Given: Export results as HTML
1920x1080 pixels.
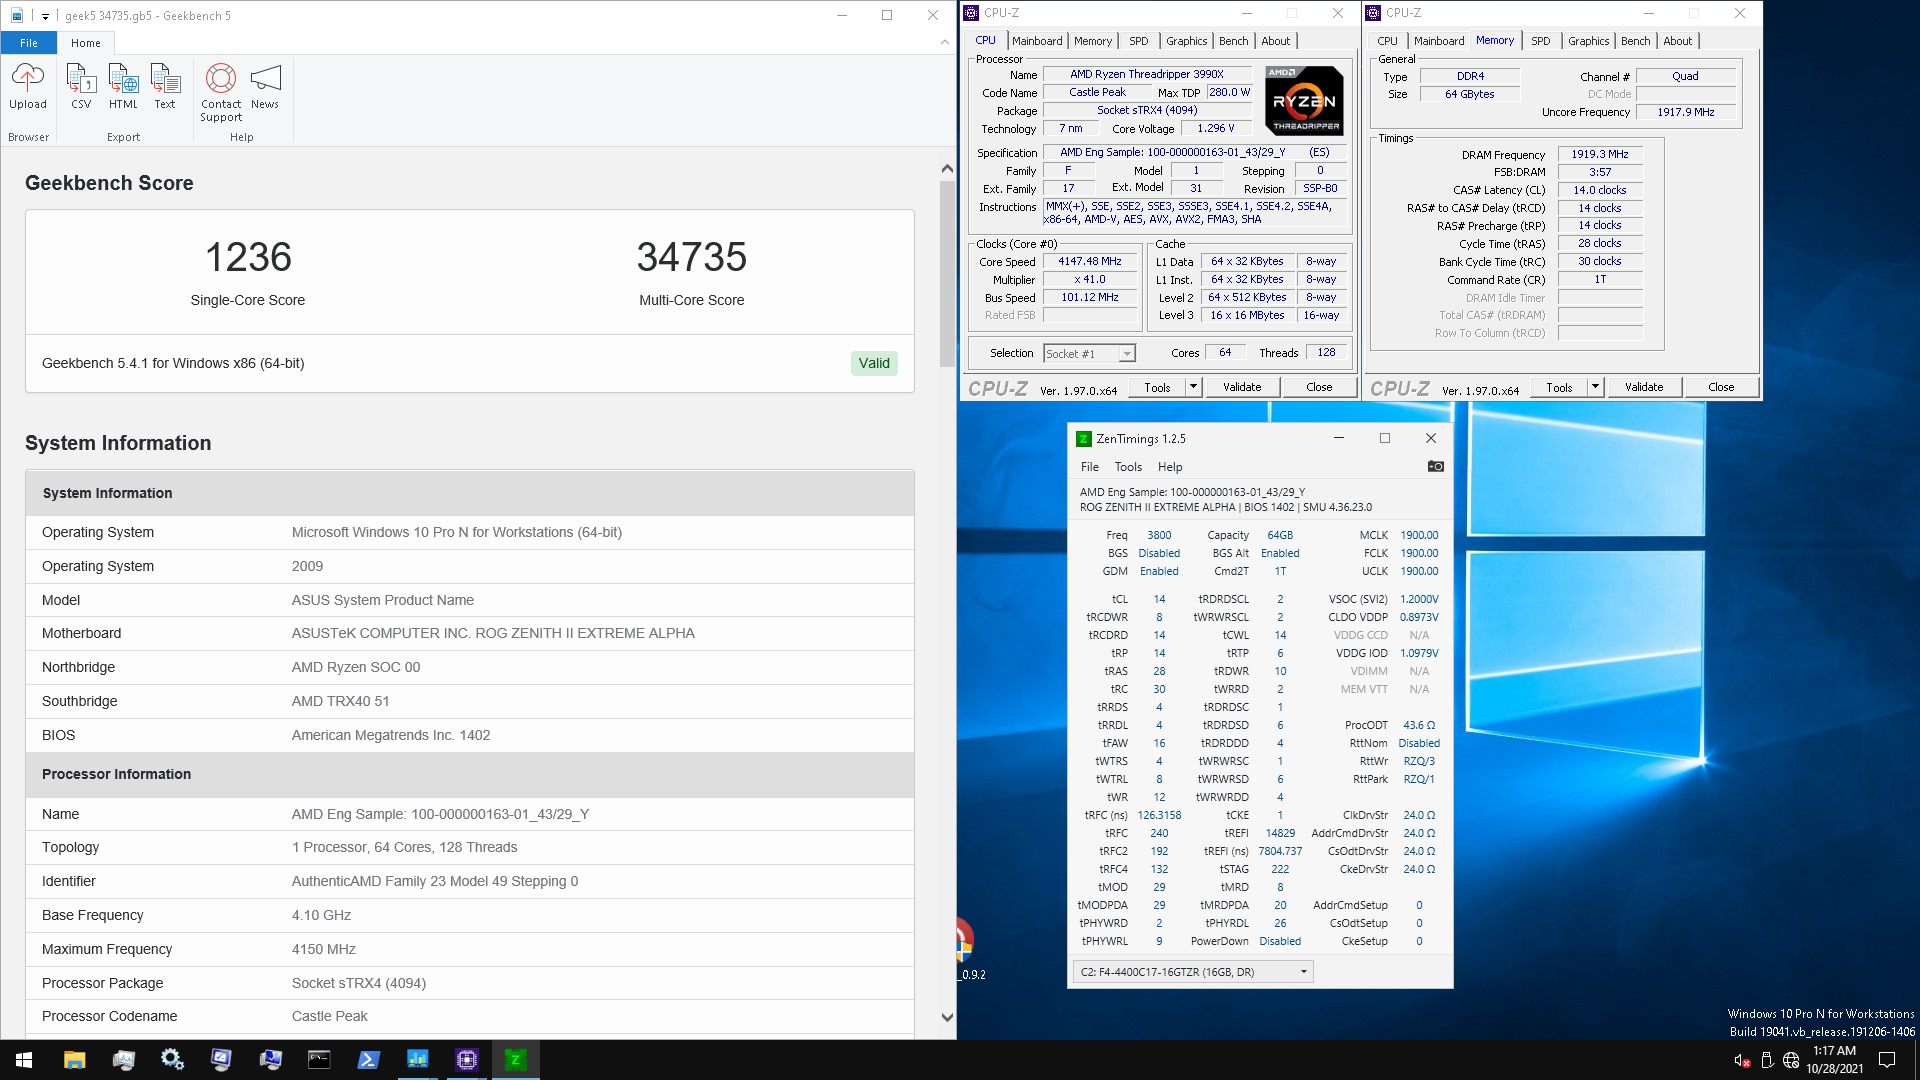Looking at the screenshot, I should coord(123,86).
